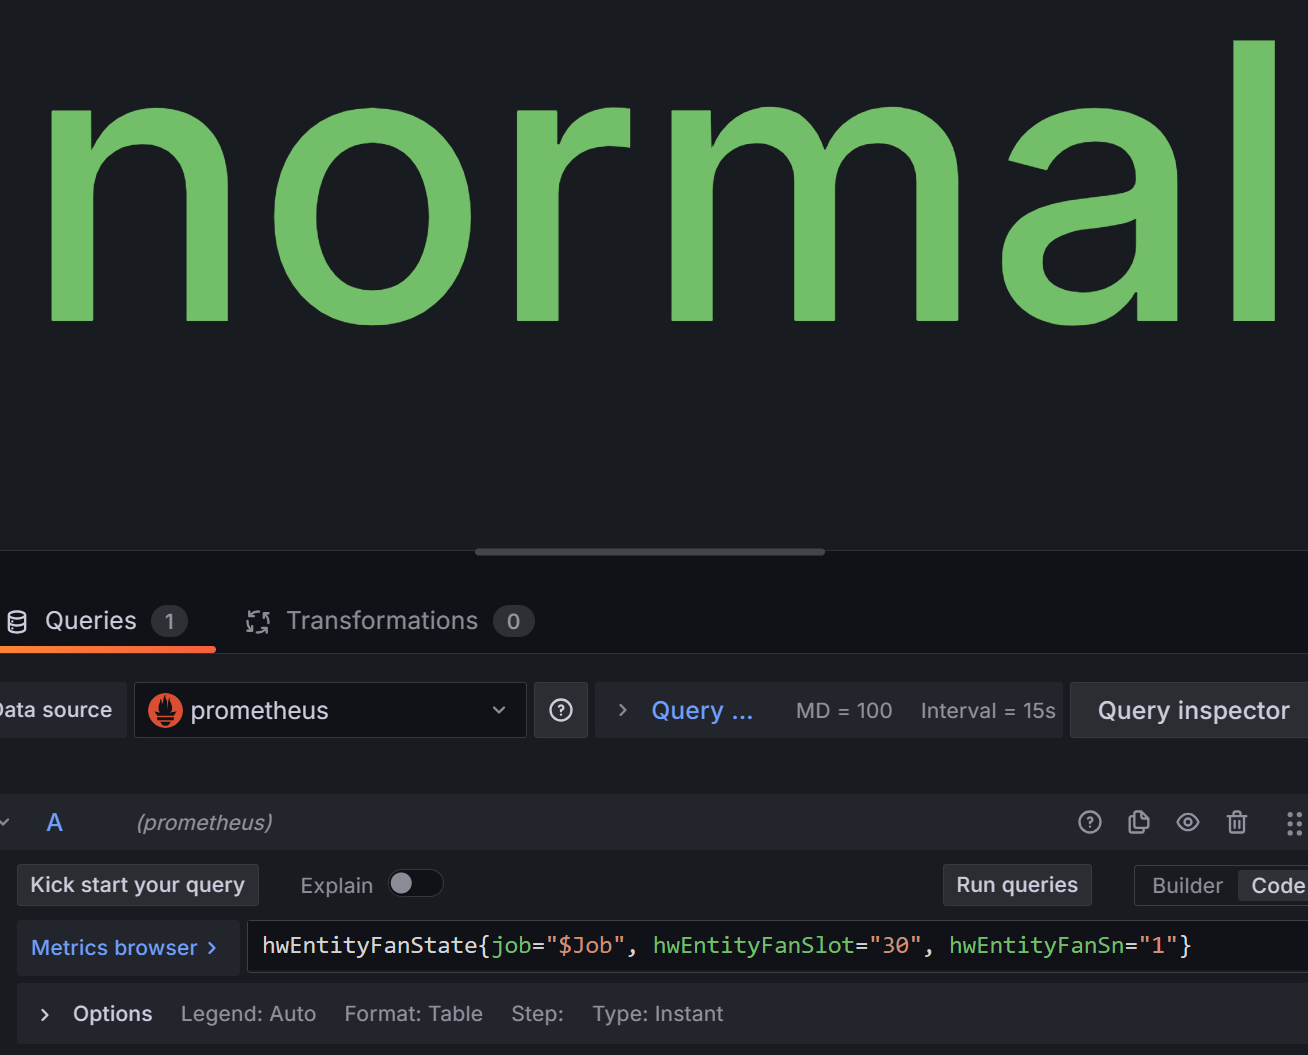Image resolution: width=1308 pixels, height=1055 pixels.
Task: Click Kick start your query
Action: coord(138,885)
